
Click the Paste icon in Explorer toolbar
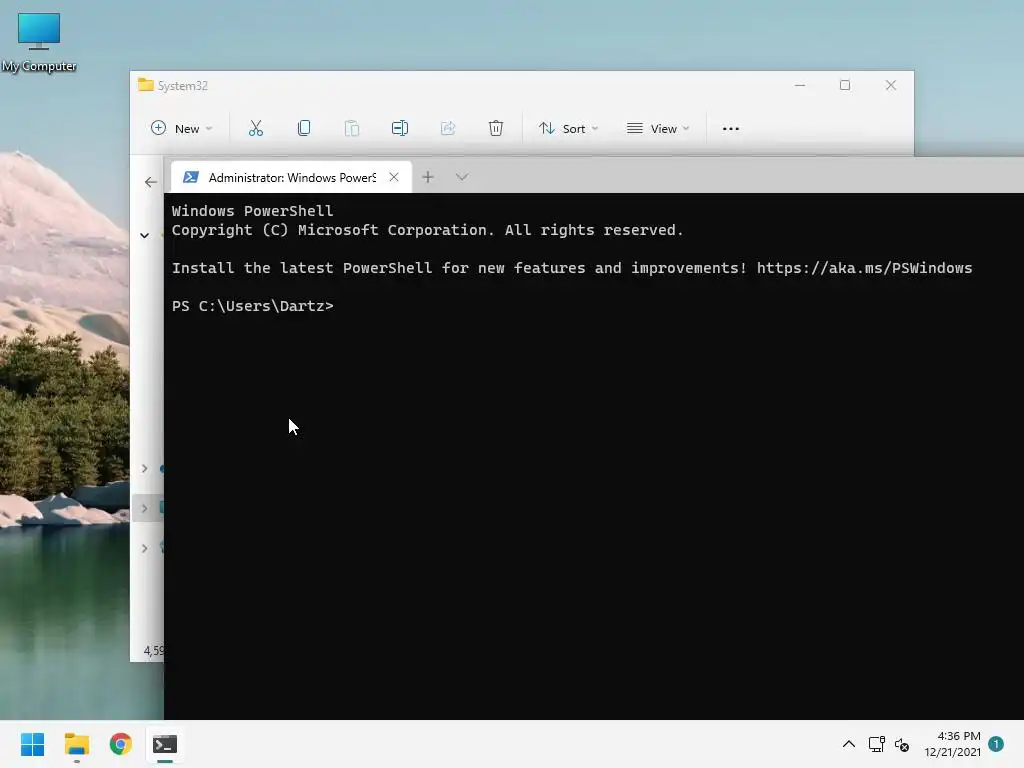pos(352,129)
